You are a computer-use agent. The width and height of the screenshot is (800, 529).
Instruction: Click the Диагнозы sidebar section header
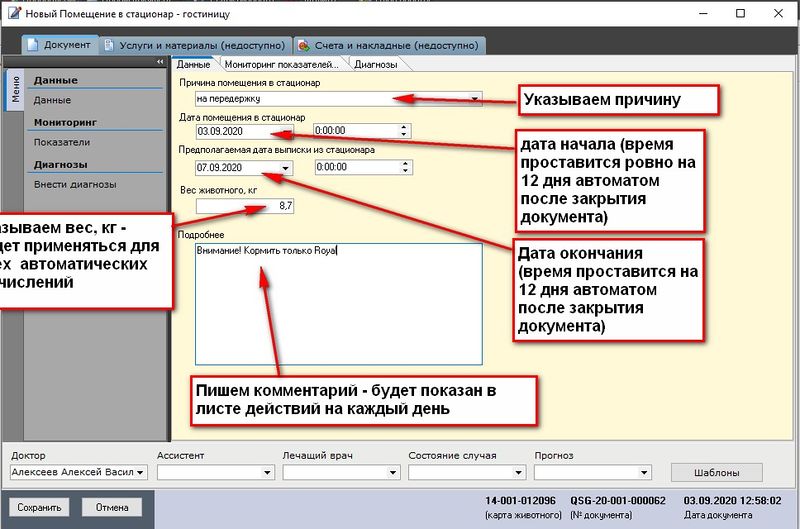[x=60, y=164]
